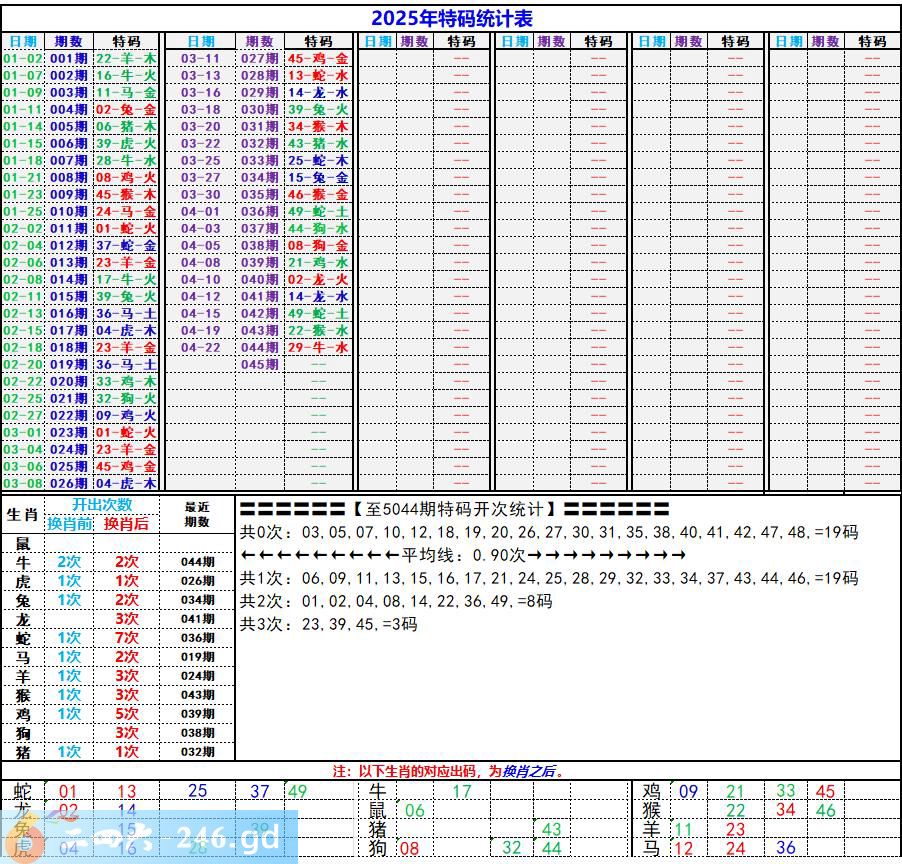
Task: Click the 7次 count for 蛇
Action: pos(127,638)
